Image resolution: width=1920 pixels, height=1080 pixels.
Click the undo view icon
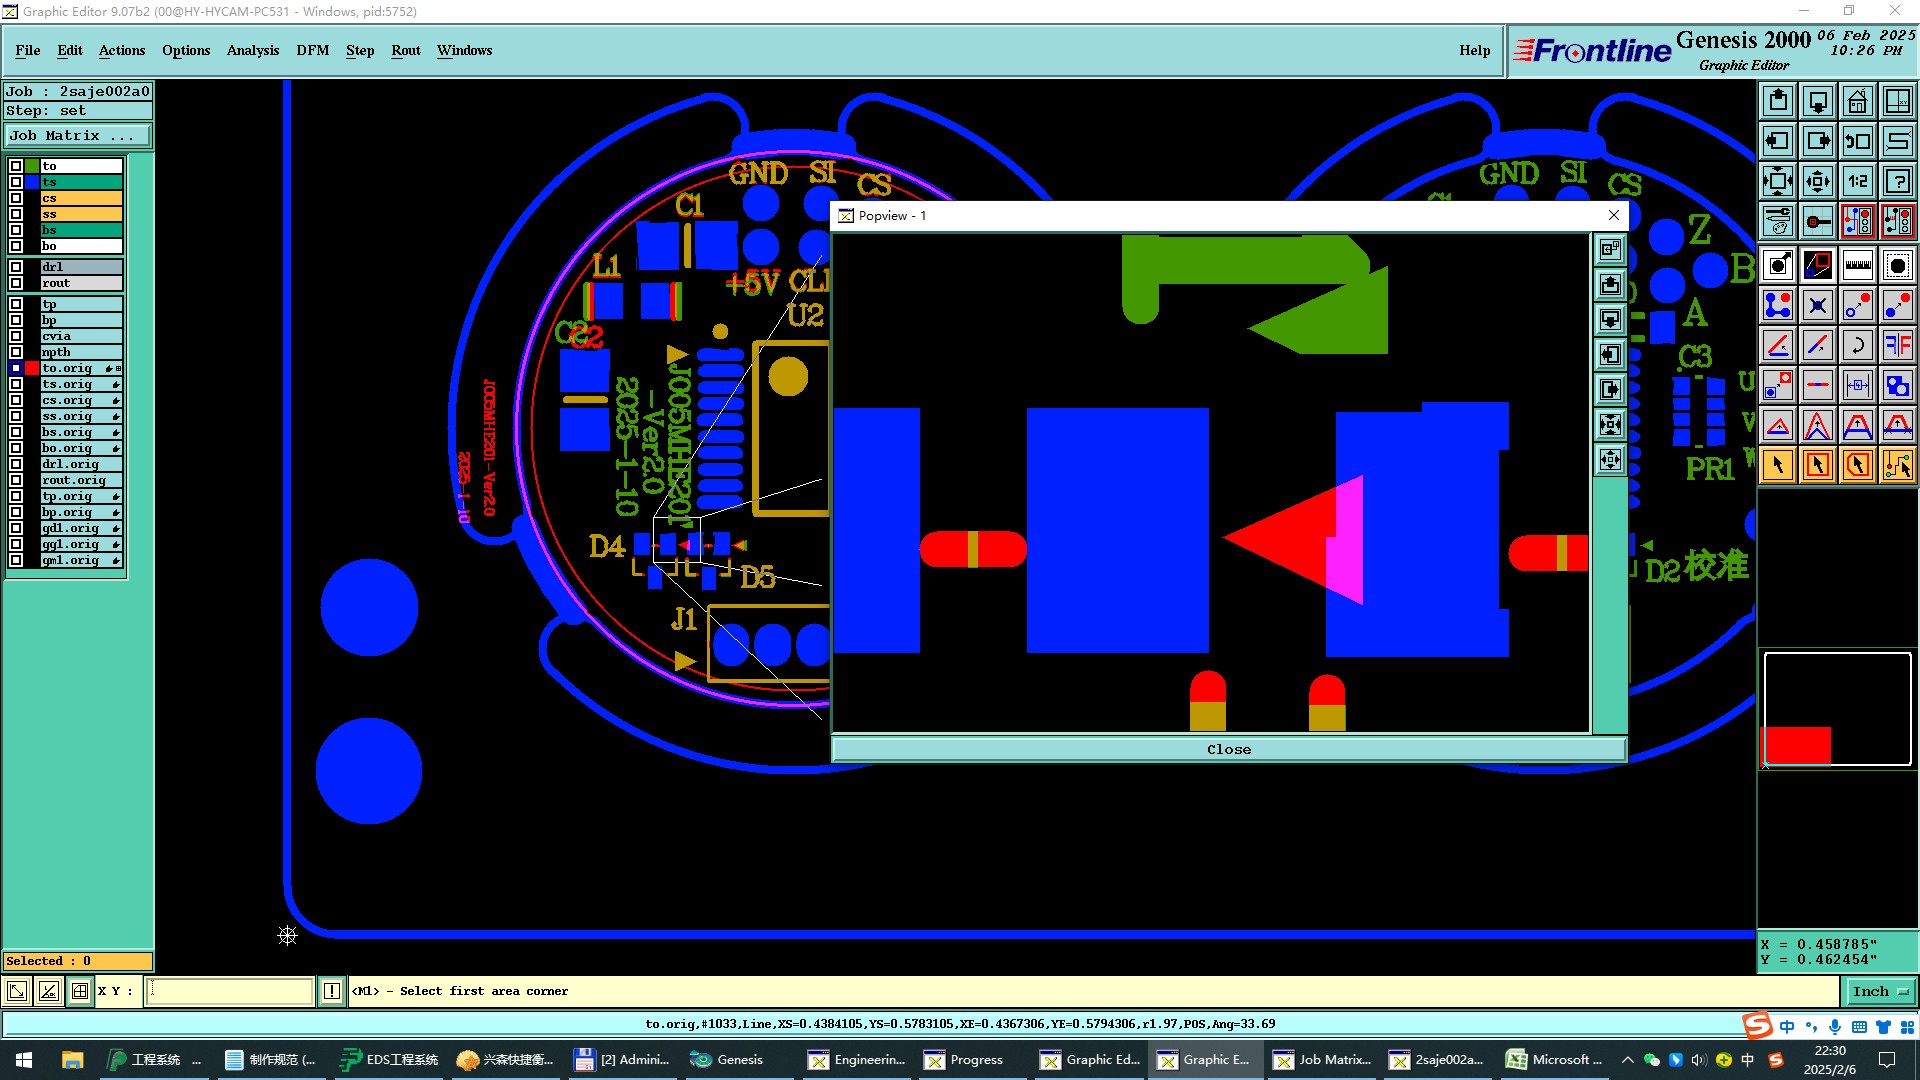(1857, 141)
